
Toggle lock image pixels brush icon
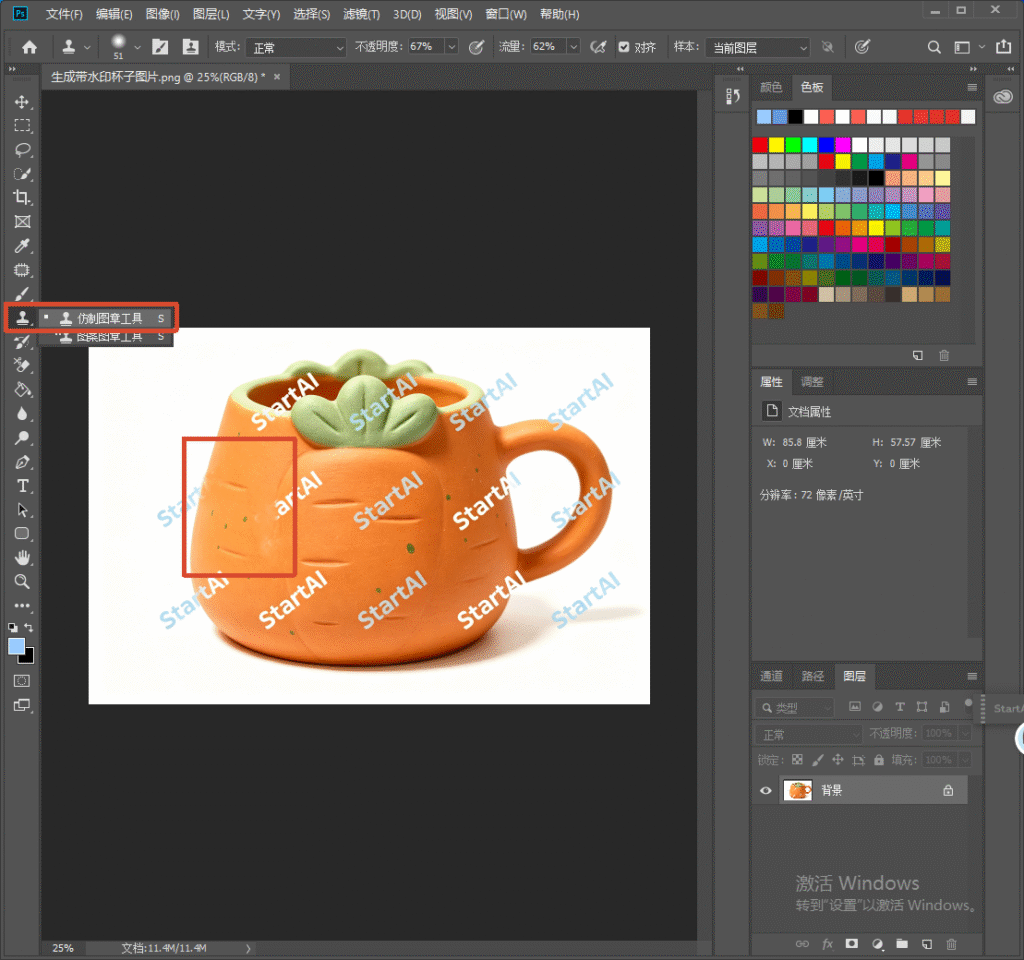tap(818, 760)
